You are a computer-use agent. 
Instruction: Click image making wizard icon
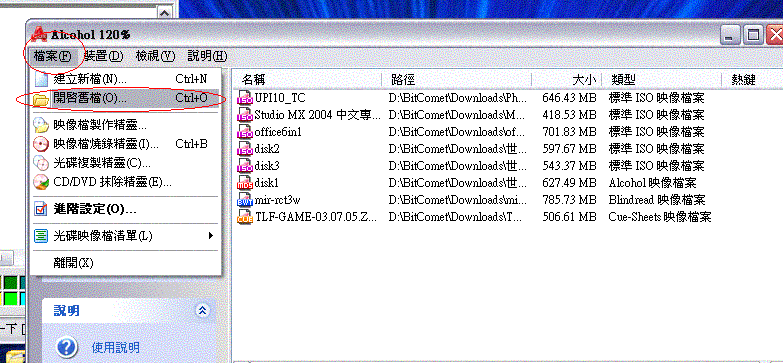[40, 124]
